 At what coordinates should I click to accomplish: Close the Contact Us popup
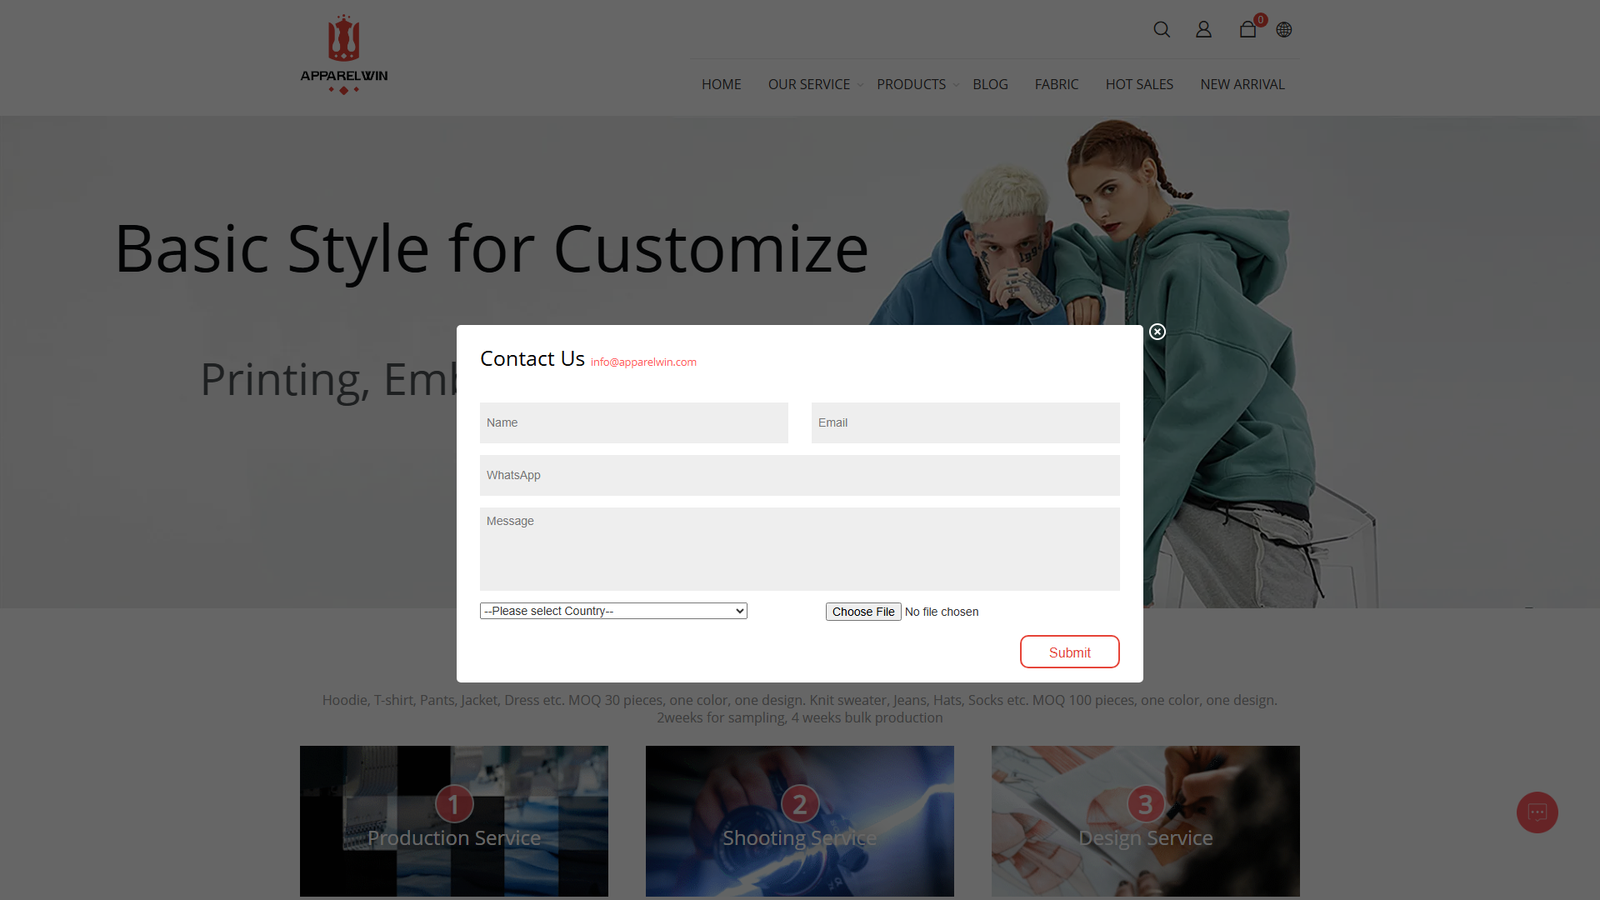[x=1157, y=332]
